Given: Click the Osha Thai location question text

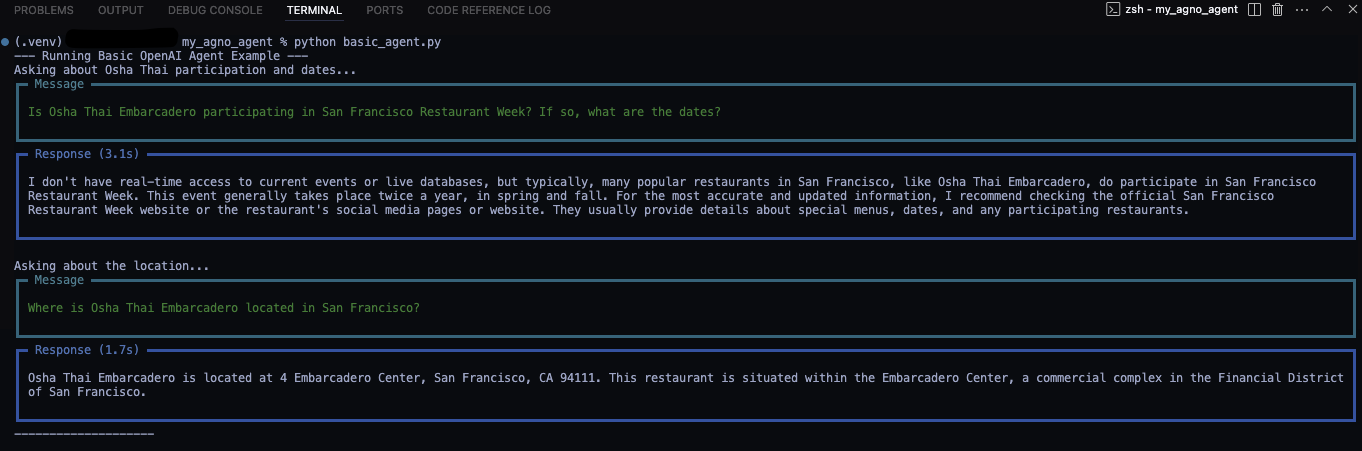Looking at the screenshot, I should [x=224, y=308].
